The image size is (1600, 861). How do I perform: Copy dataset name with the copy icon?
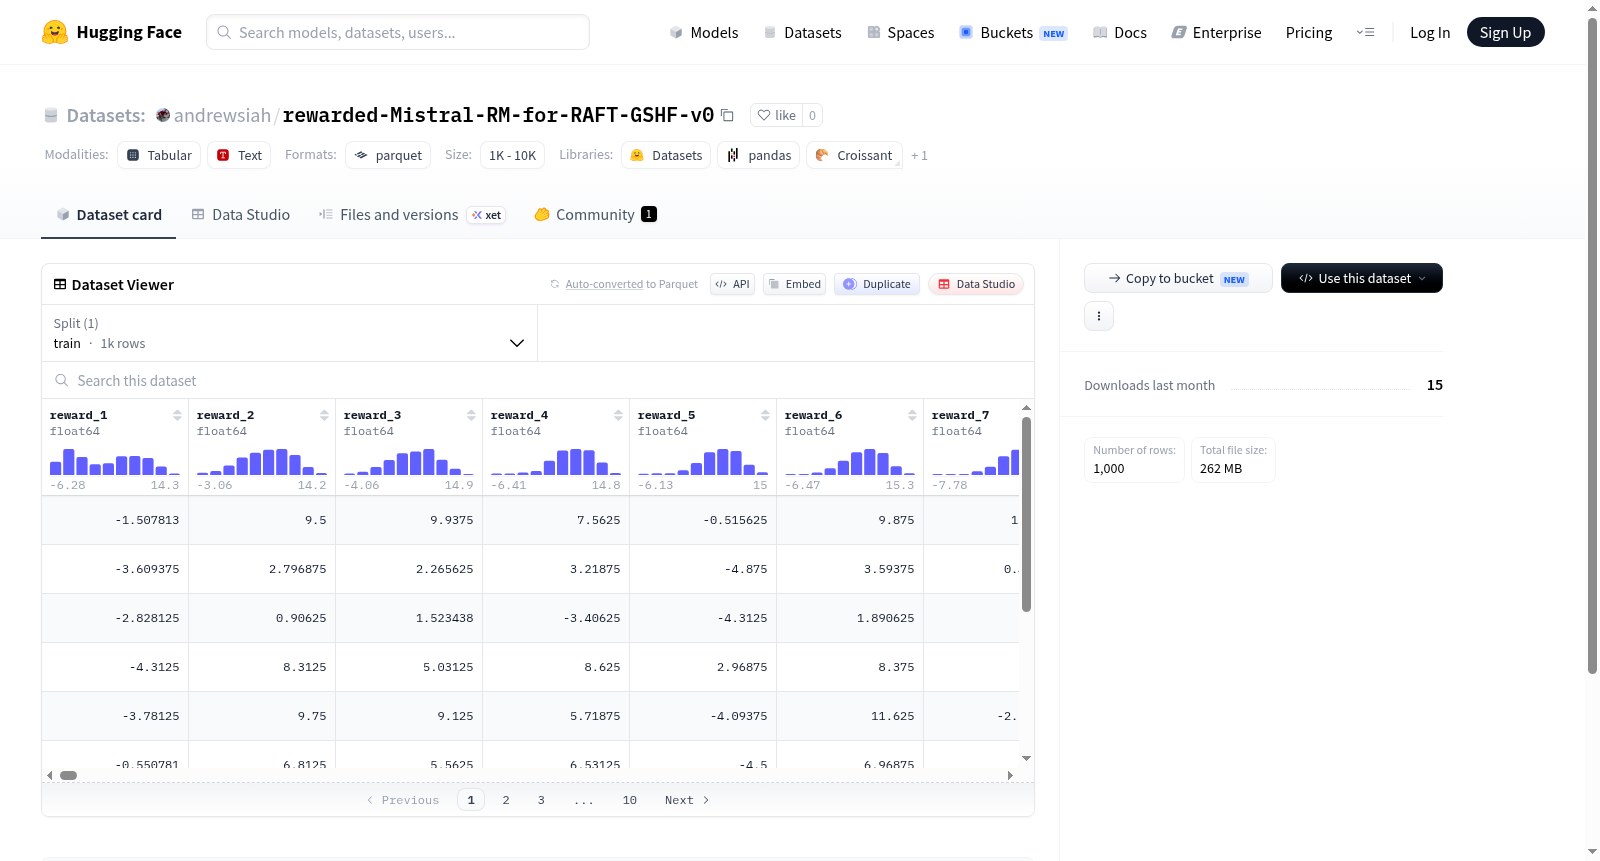[728, 115]
